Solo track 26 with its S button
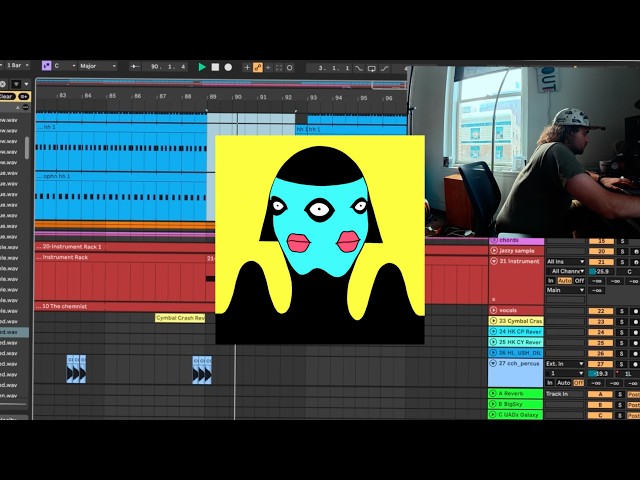 [x=622, y=353]
